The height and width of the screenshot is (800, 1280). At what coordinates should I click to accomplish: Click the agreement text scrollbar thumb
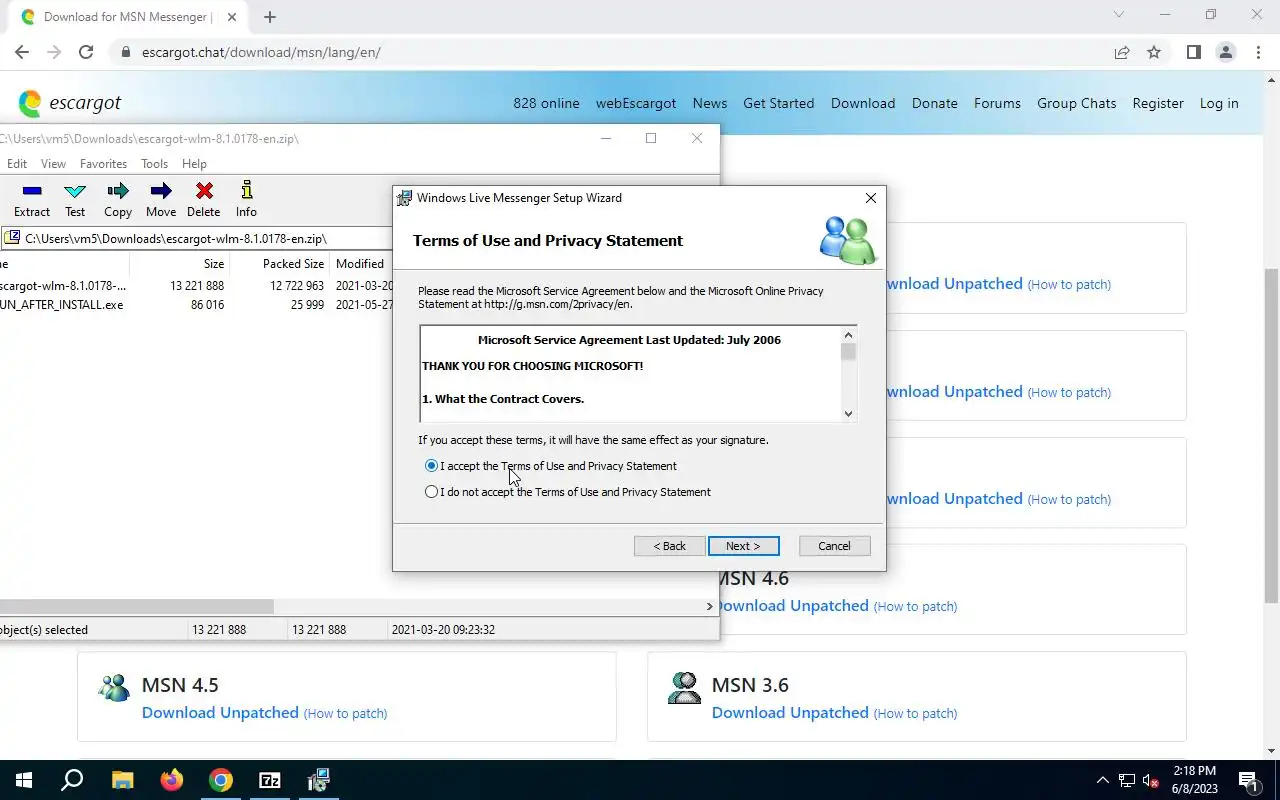848,352
